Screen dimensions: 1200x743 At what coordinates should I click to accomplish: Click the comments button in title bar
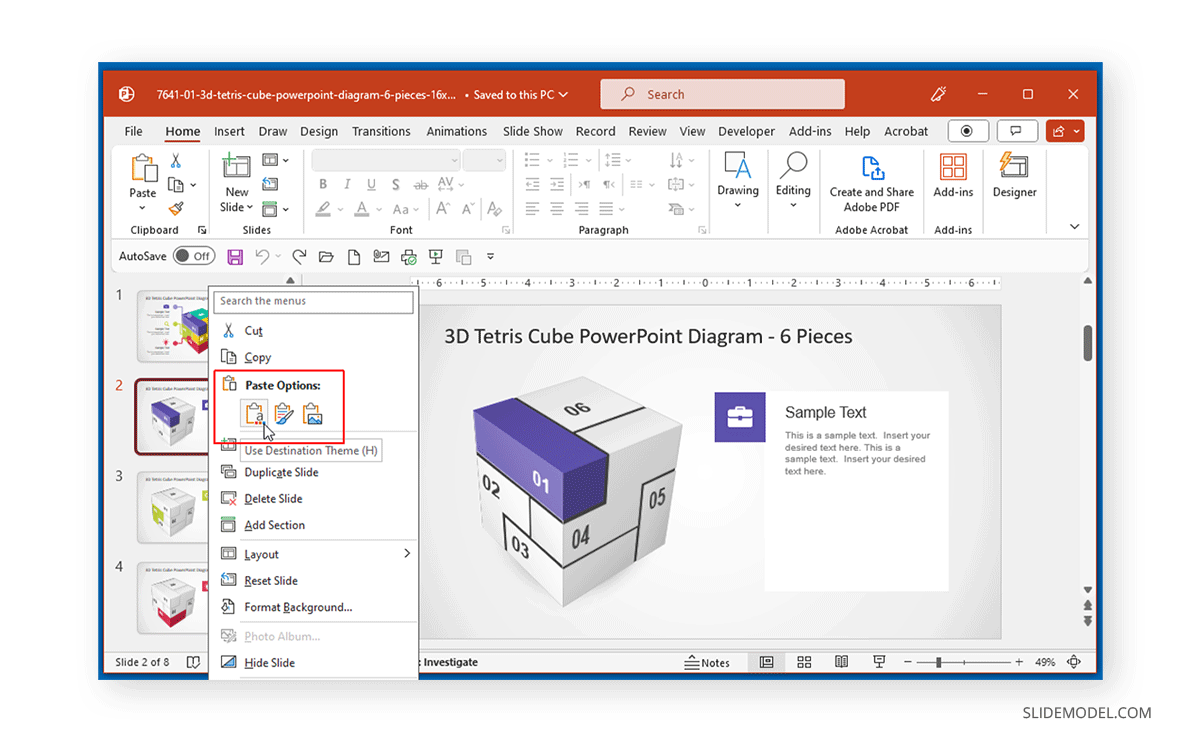pos(1017,131)
